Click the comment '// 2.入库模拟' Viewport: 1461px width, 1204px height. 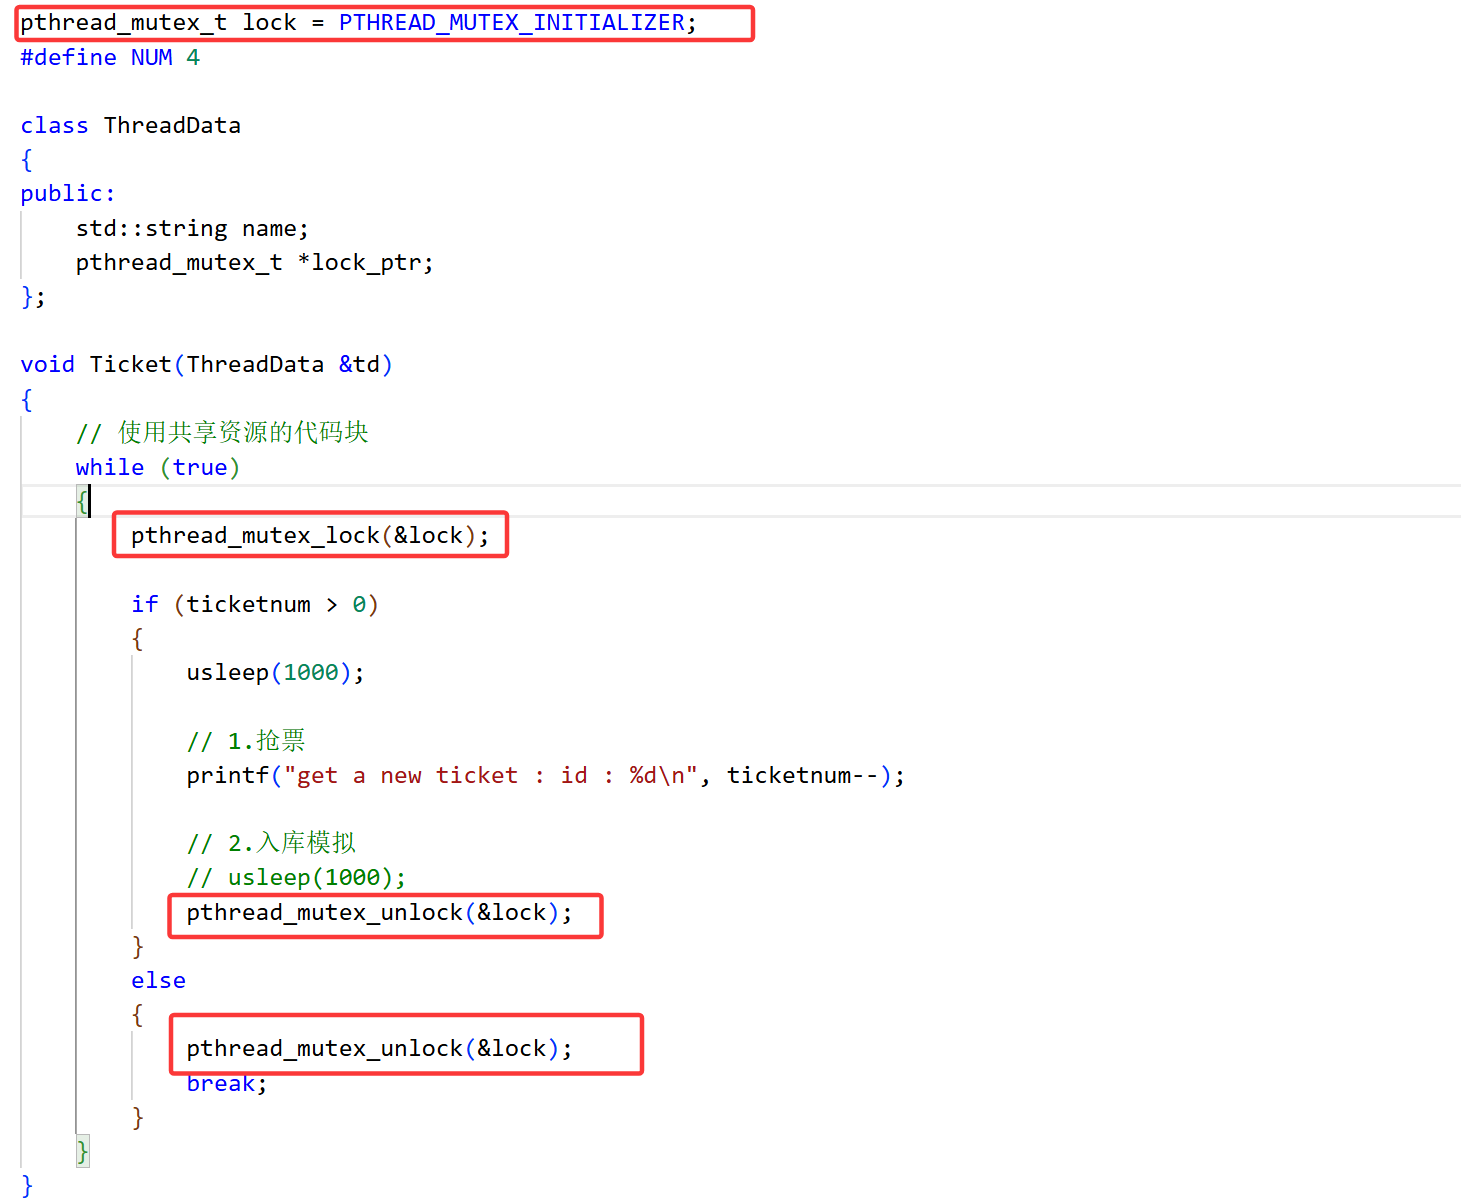pyautogui.click(x=271, y=843)
